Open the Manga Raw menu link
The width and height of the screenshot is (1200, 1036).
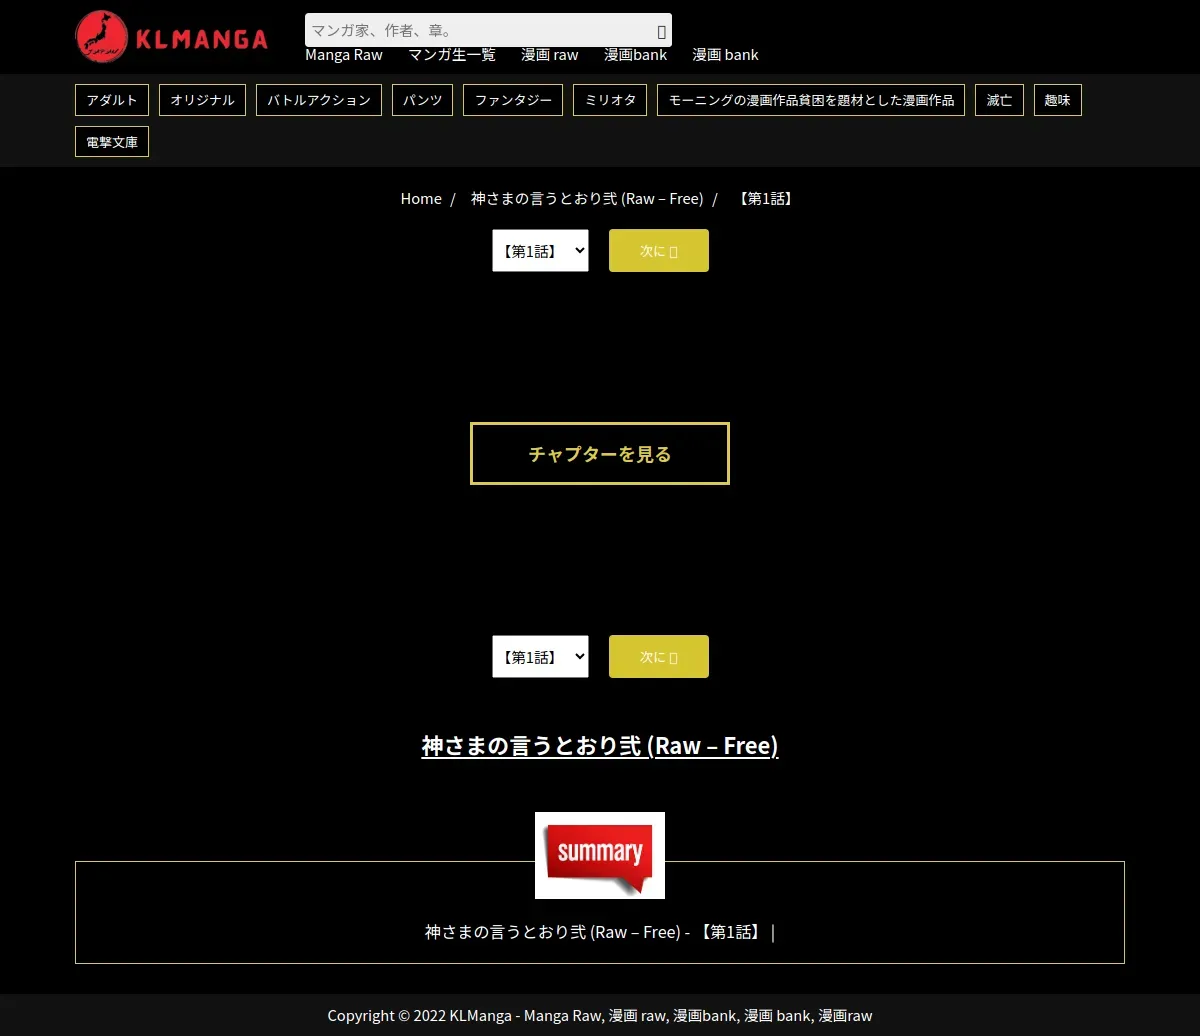coord(344,55)
